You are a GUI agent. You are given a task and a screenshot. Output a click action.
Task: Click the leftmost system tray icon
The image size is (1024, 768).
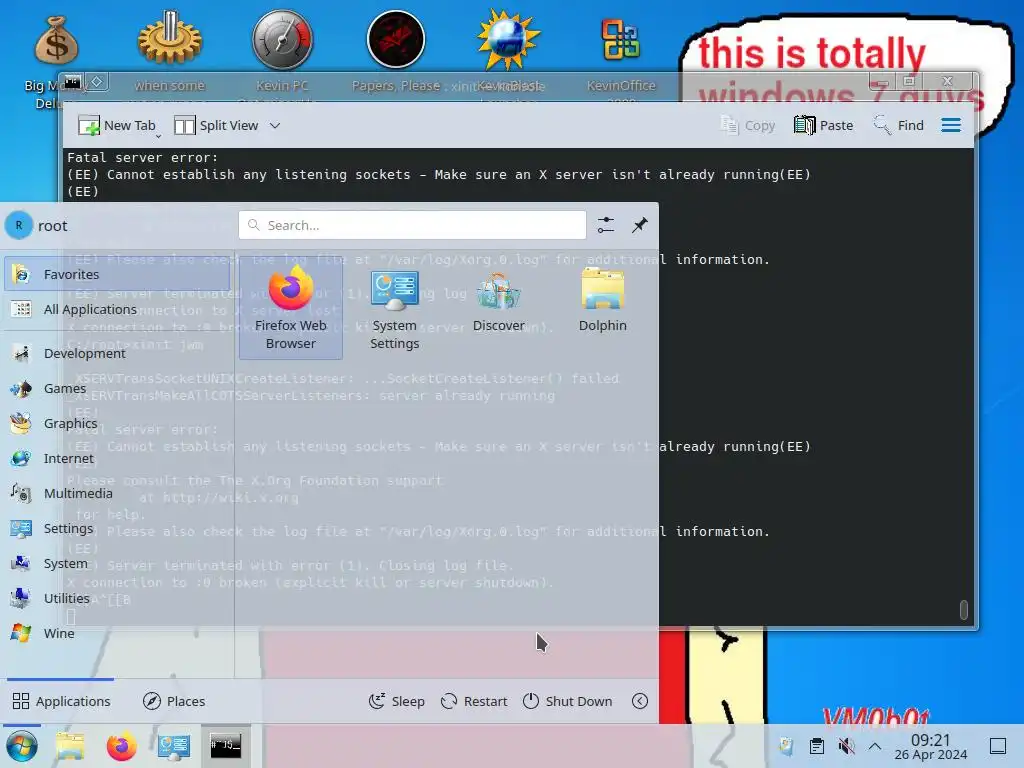coord(786,746)
